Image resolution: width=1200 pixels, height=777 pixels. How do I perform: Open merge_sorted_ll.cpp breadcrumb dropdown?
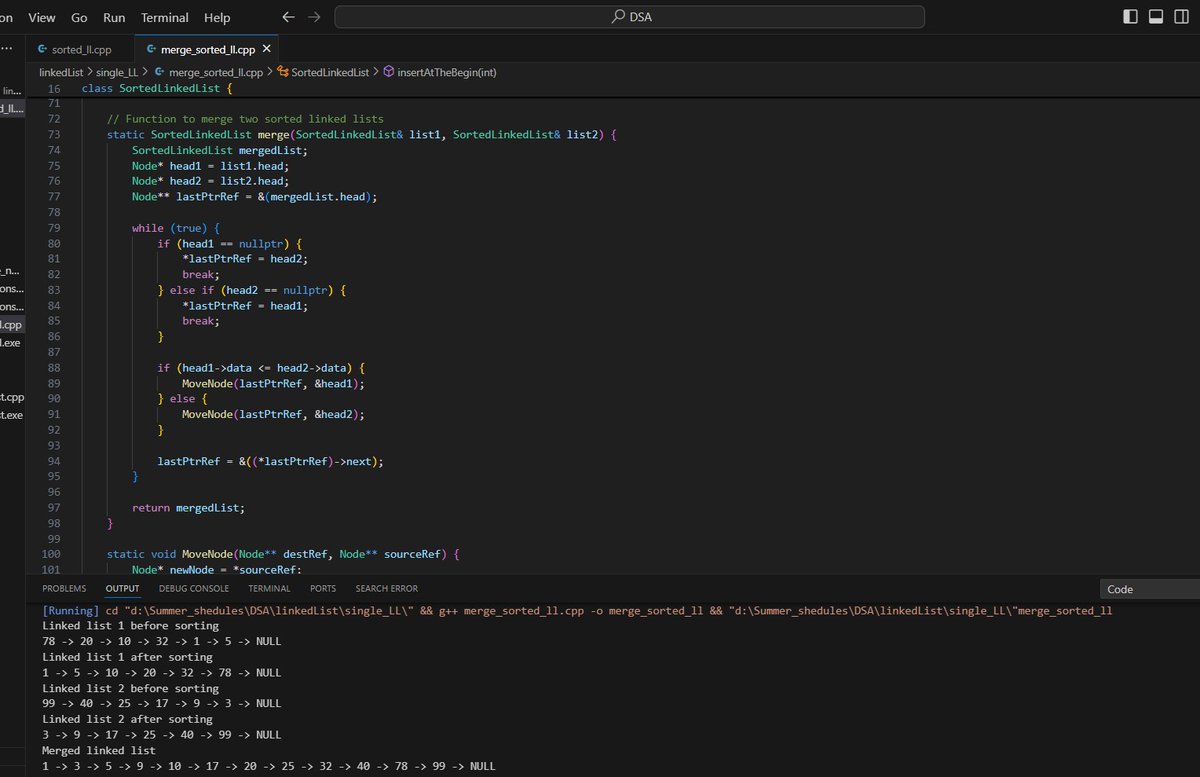[215, 72]
